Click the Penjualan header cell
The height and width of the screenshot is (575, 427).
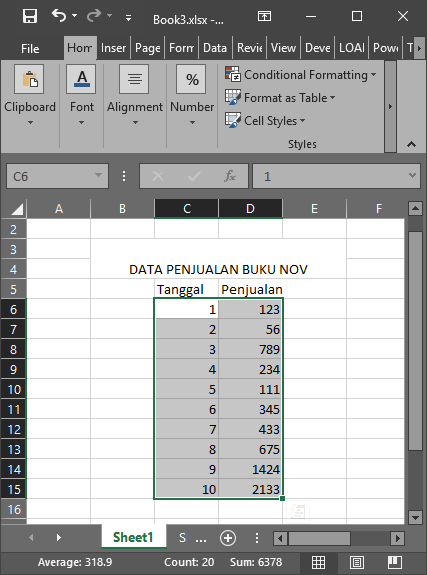coord(251,289)
